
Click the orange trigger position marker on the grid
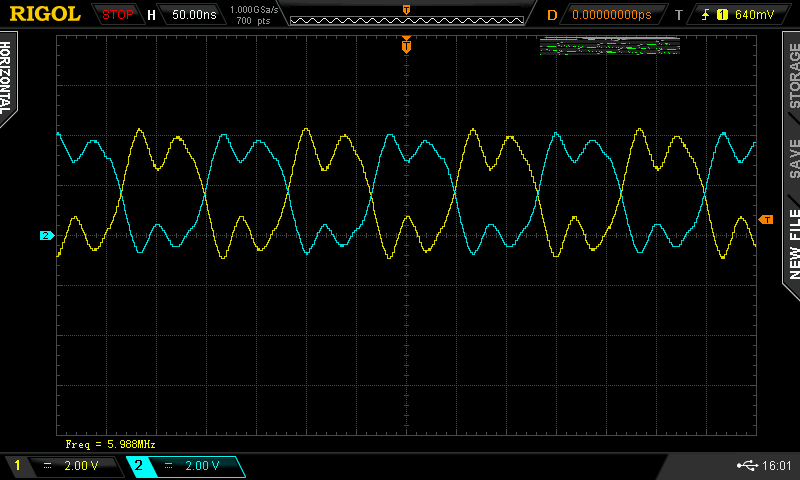406,45
